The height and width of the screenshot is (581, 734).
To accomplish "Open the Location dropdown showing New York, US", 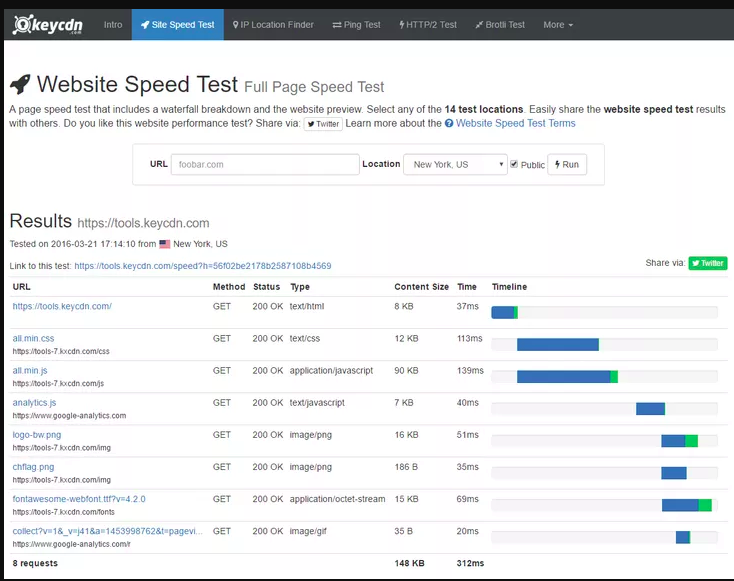I will 455,164.
